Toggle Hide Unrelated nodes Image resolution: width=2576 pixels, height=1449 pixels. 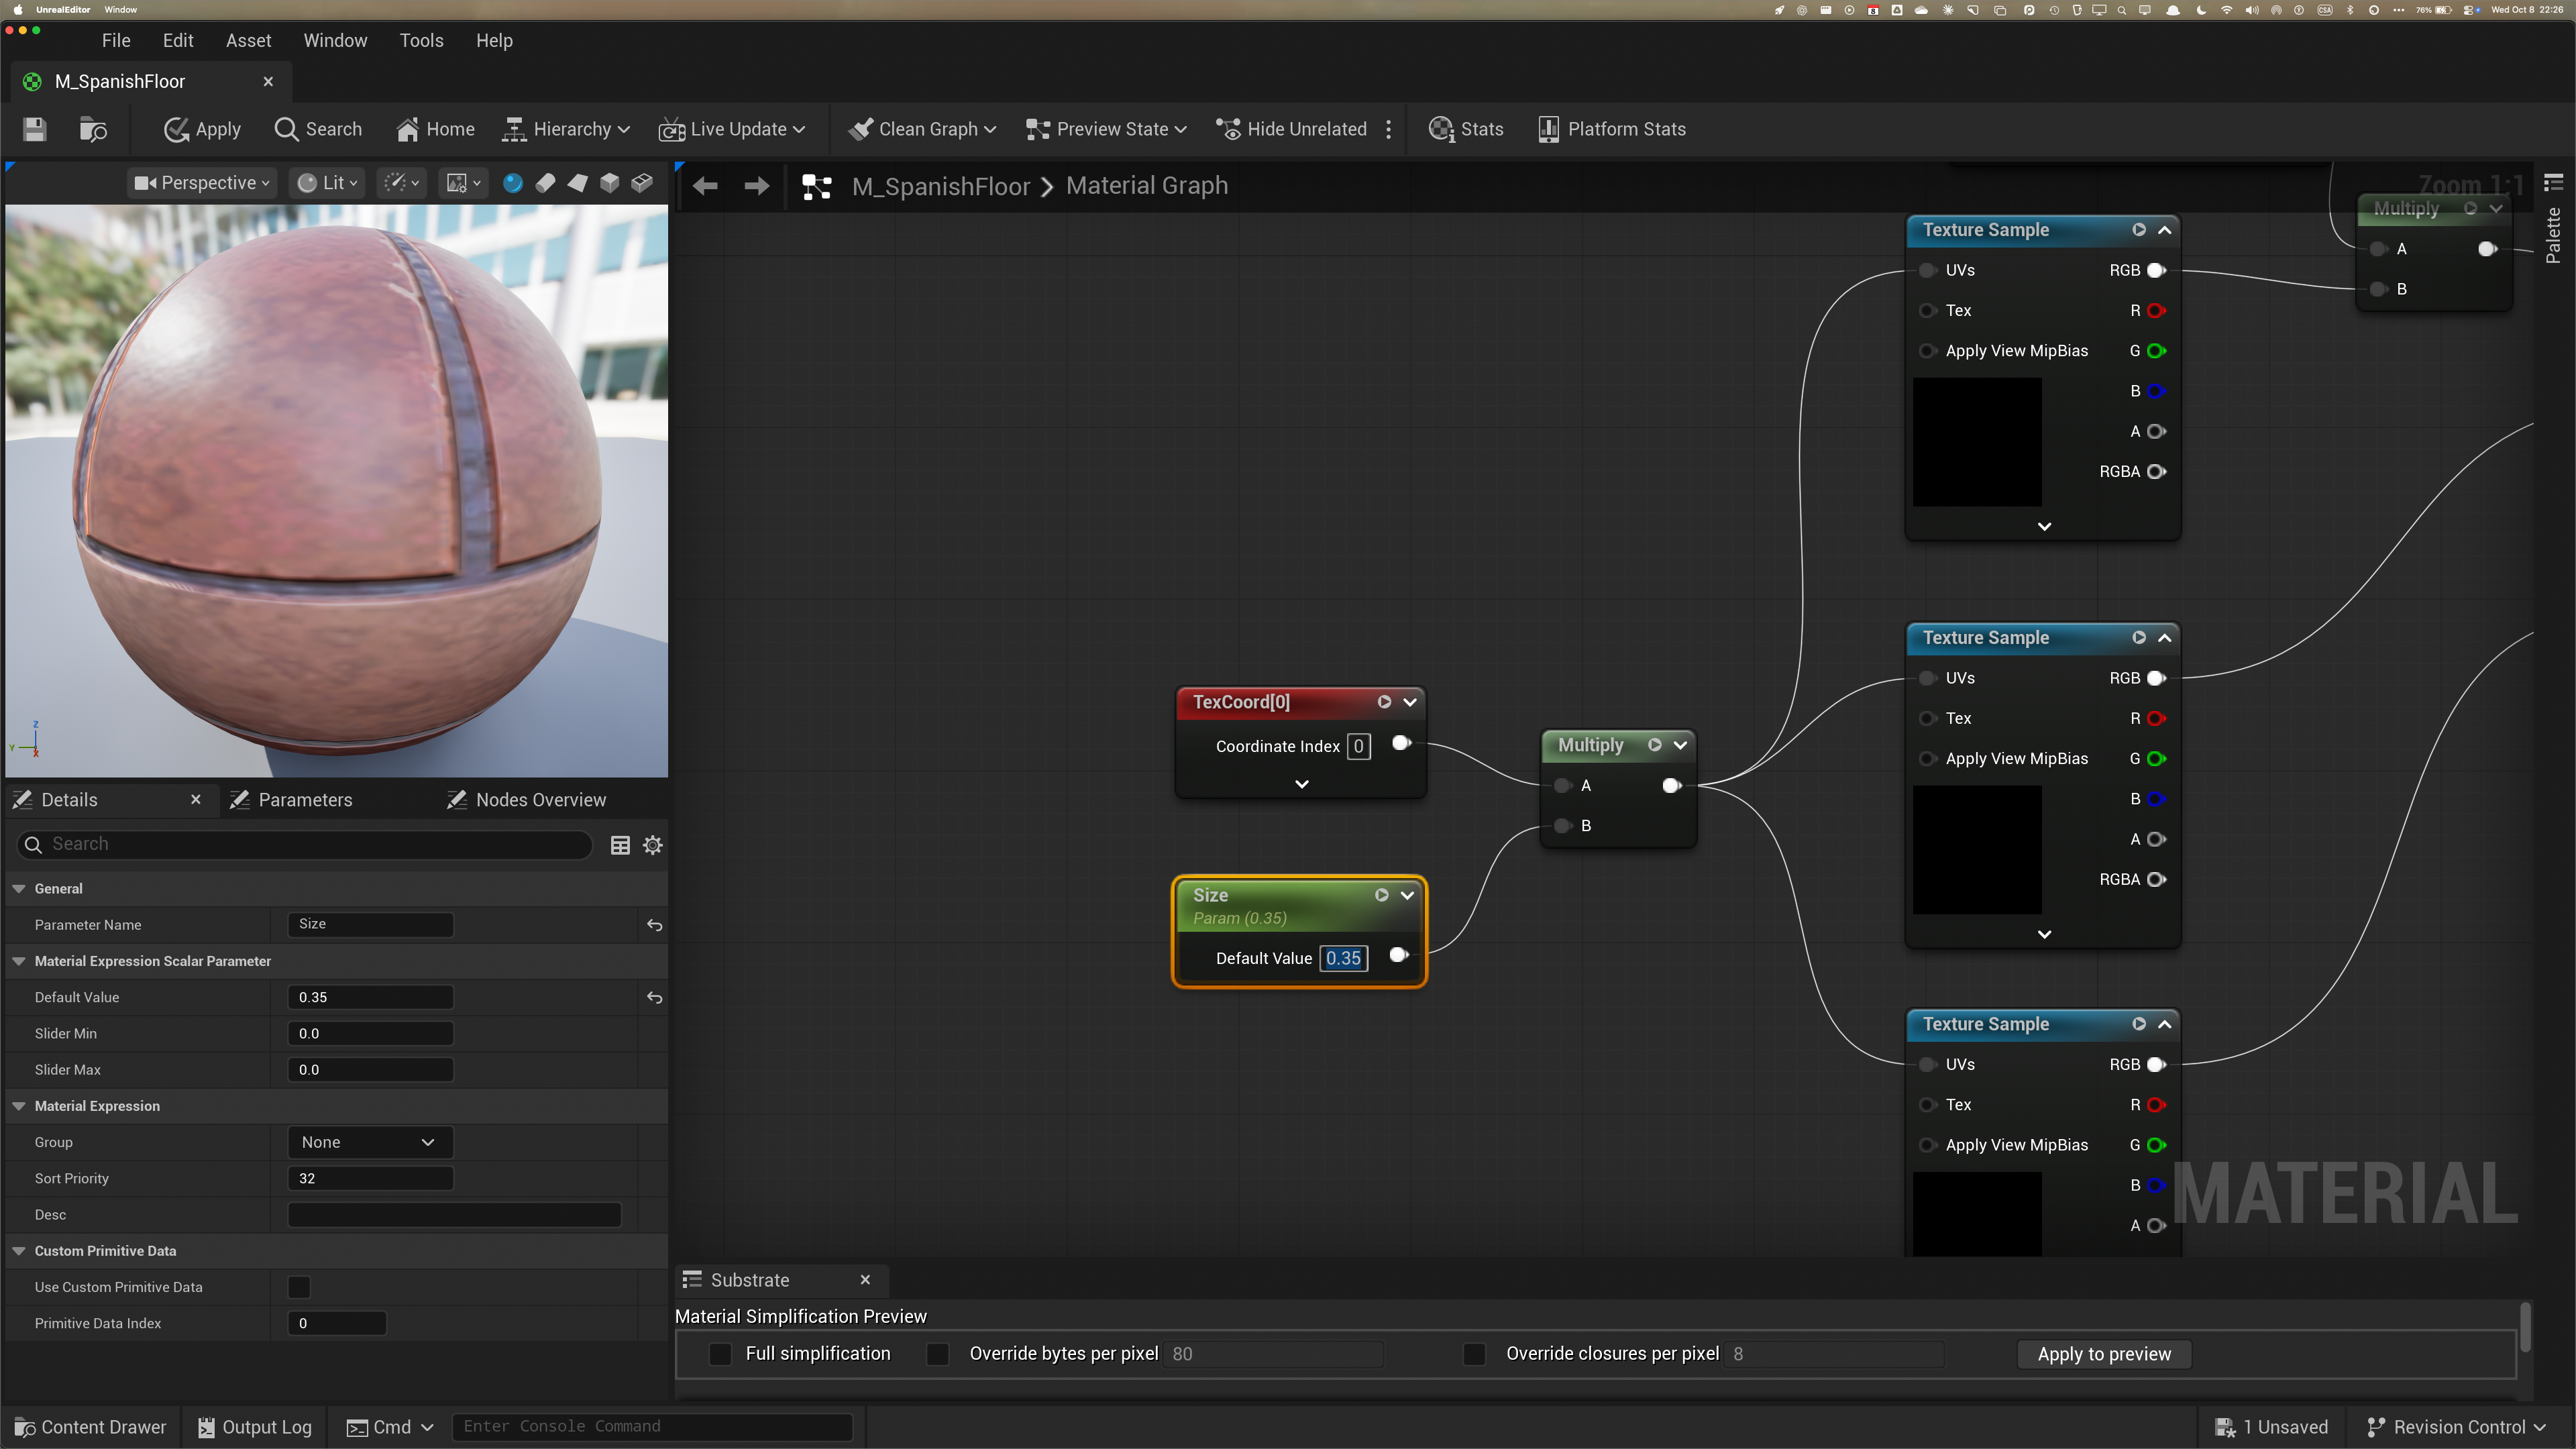[x=1291, y=129]
